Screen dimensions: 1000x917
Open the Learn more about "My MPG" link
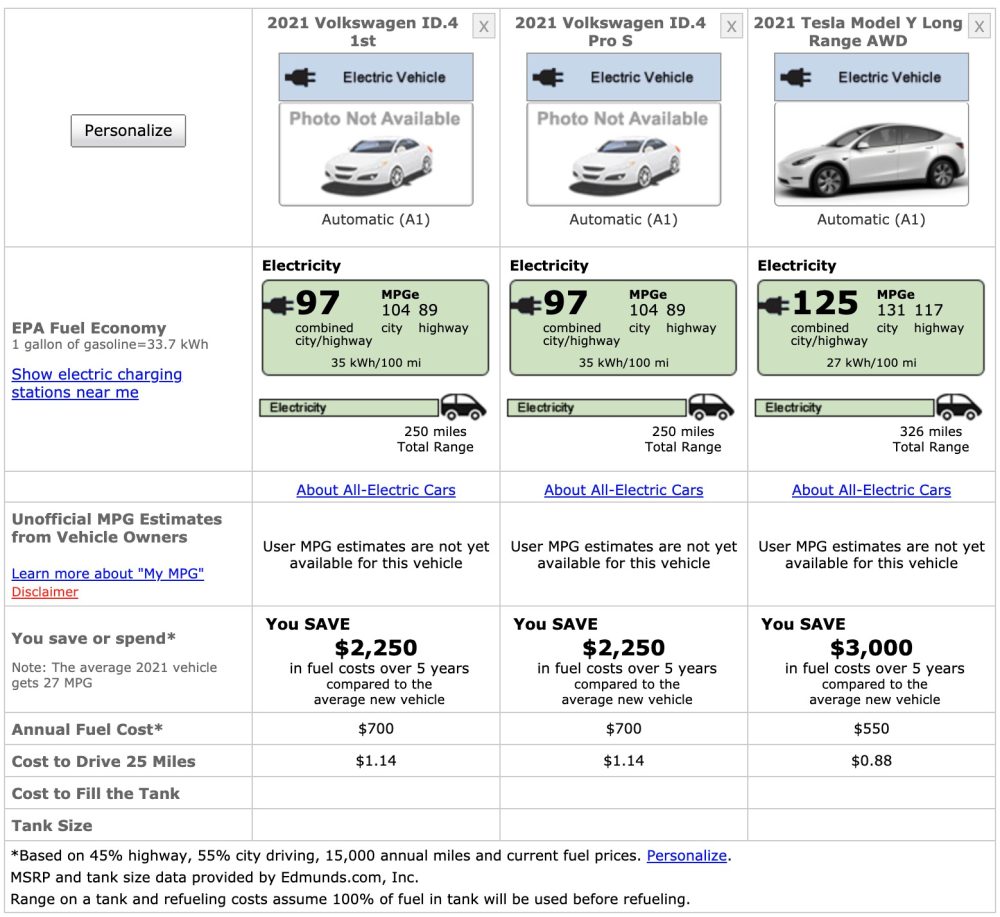[x=108, y=573]
